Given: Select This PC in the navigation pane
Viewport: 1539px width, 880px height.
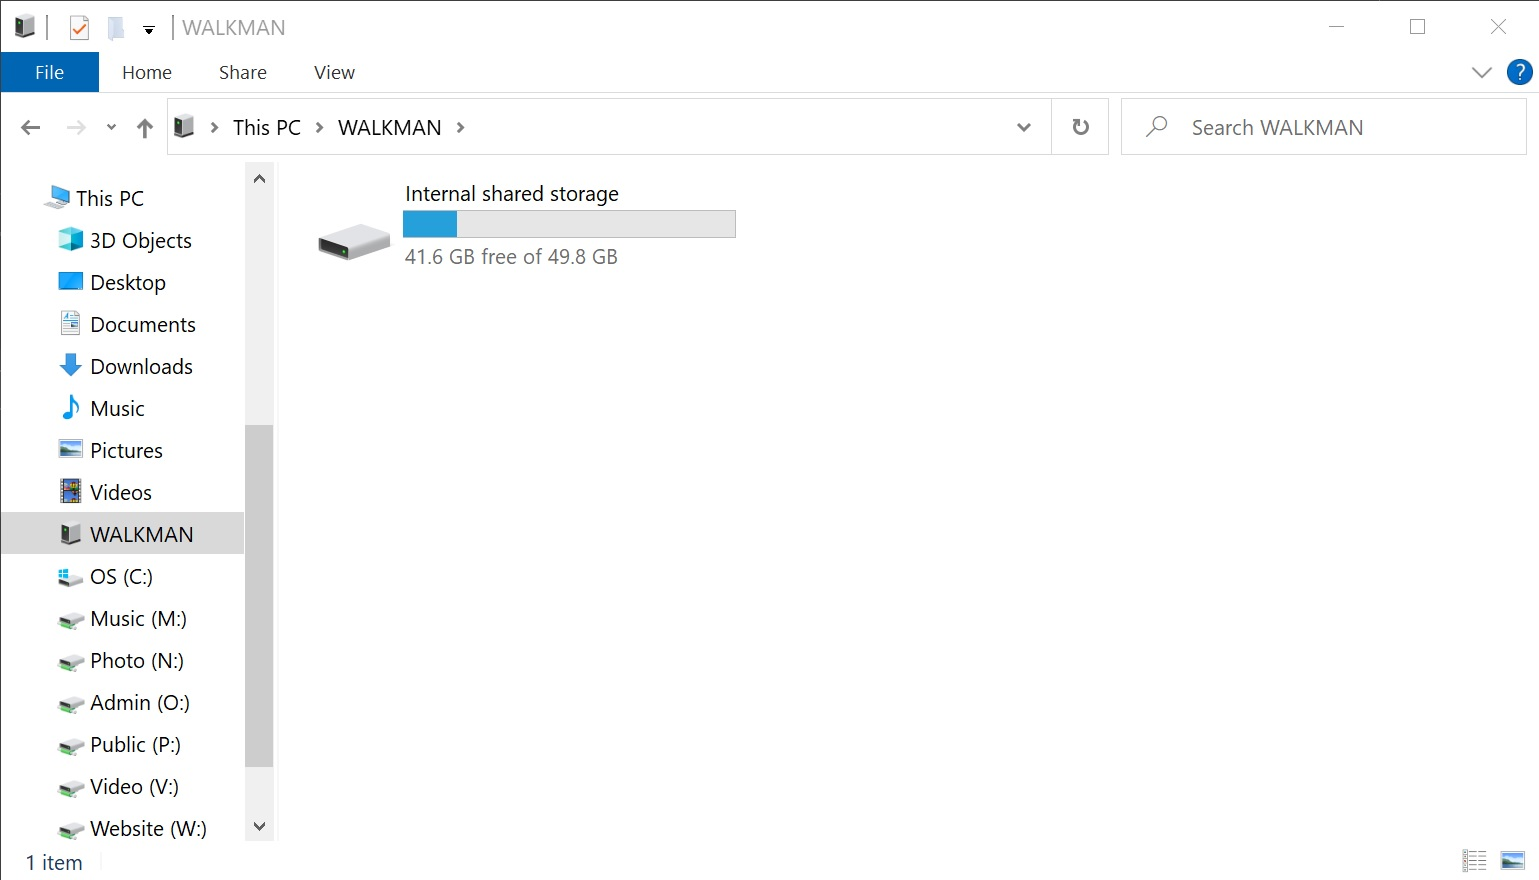Looking at the screenshot, I should pyautogui.click(x=110, y=198).
